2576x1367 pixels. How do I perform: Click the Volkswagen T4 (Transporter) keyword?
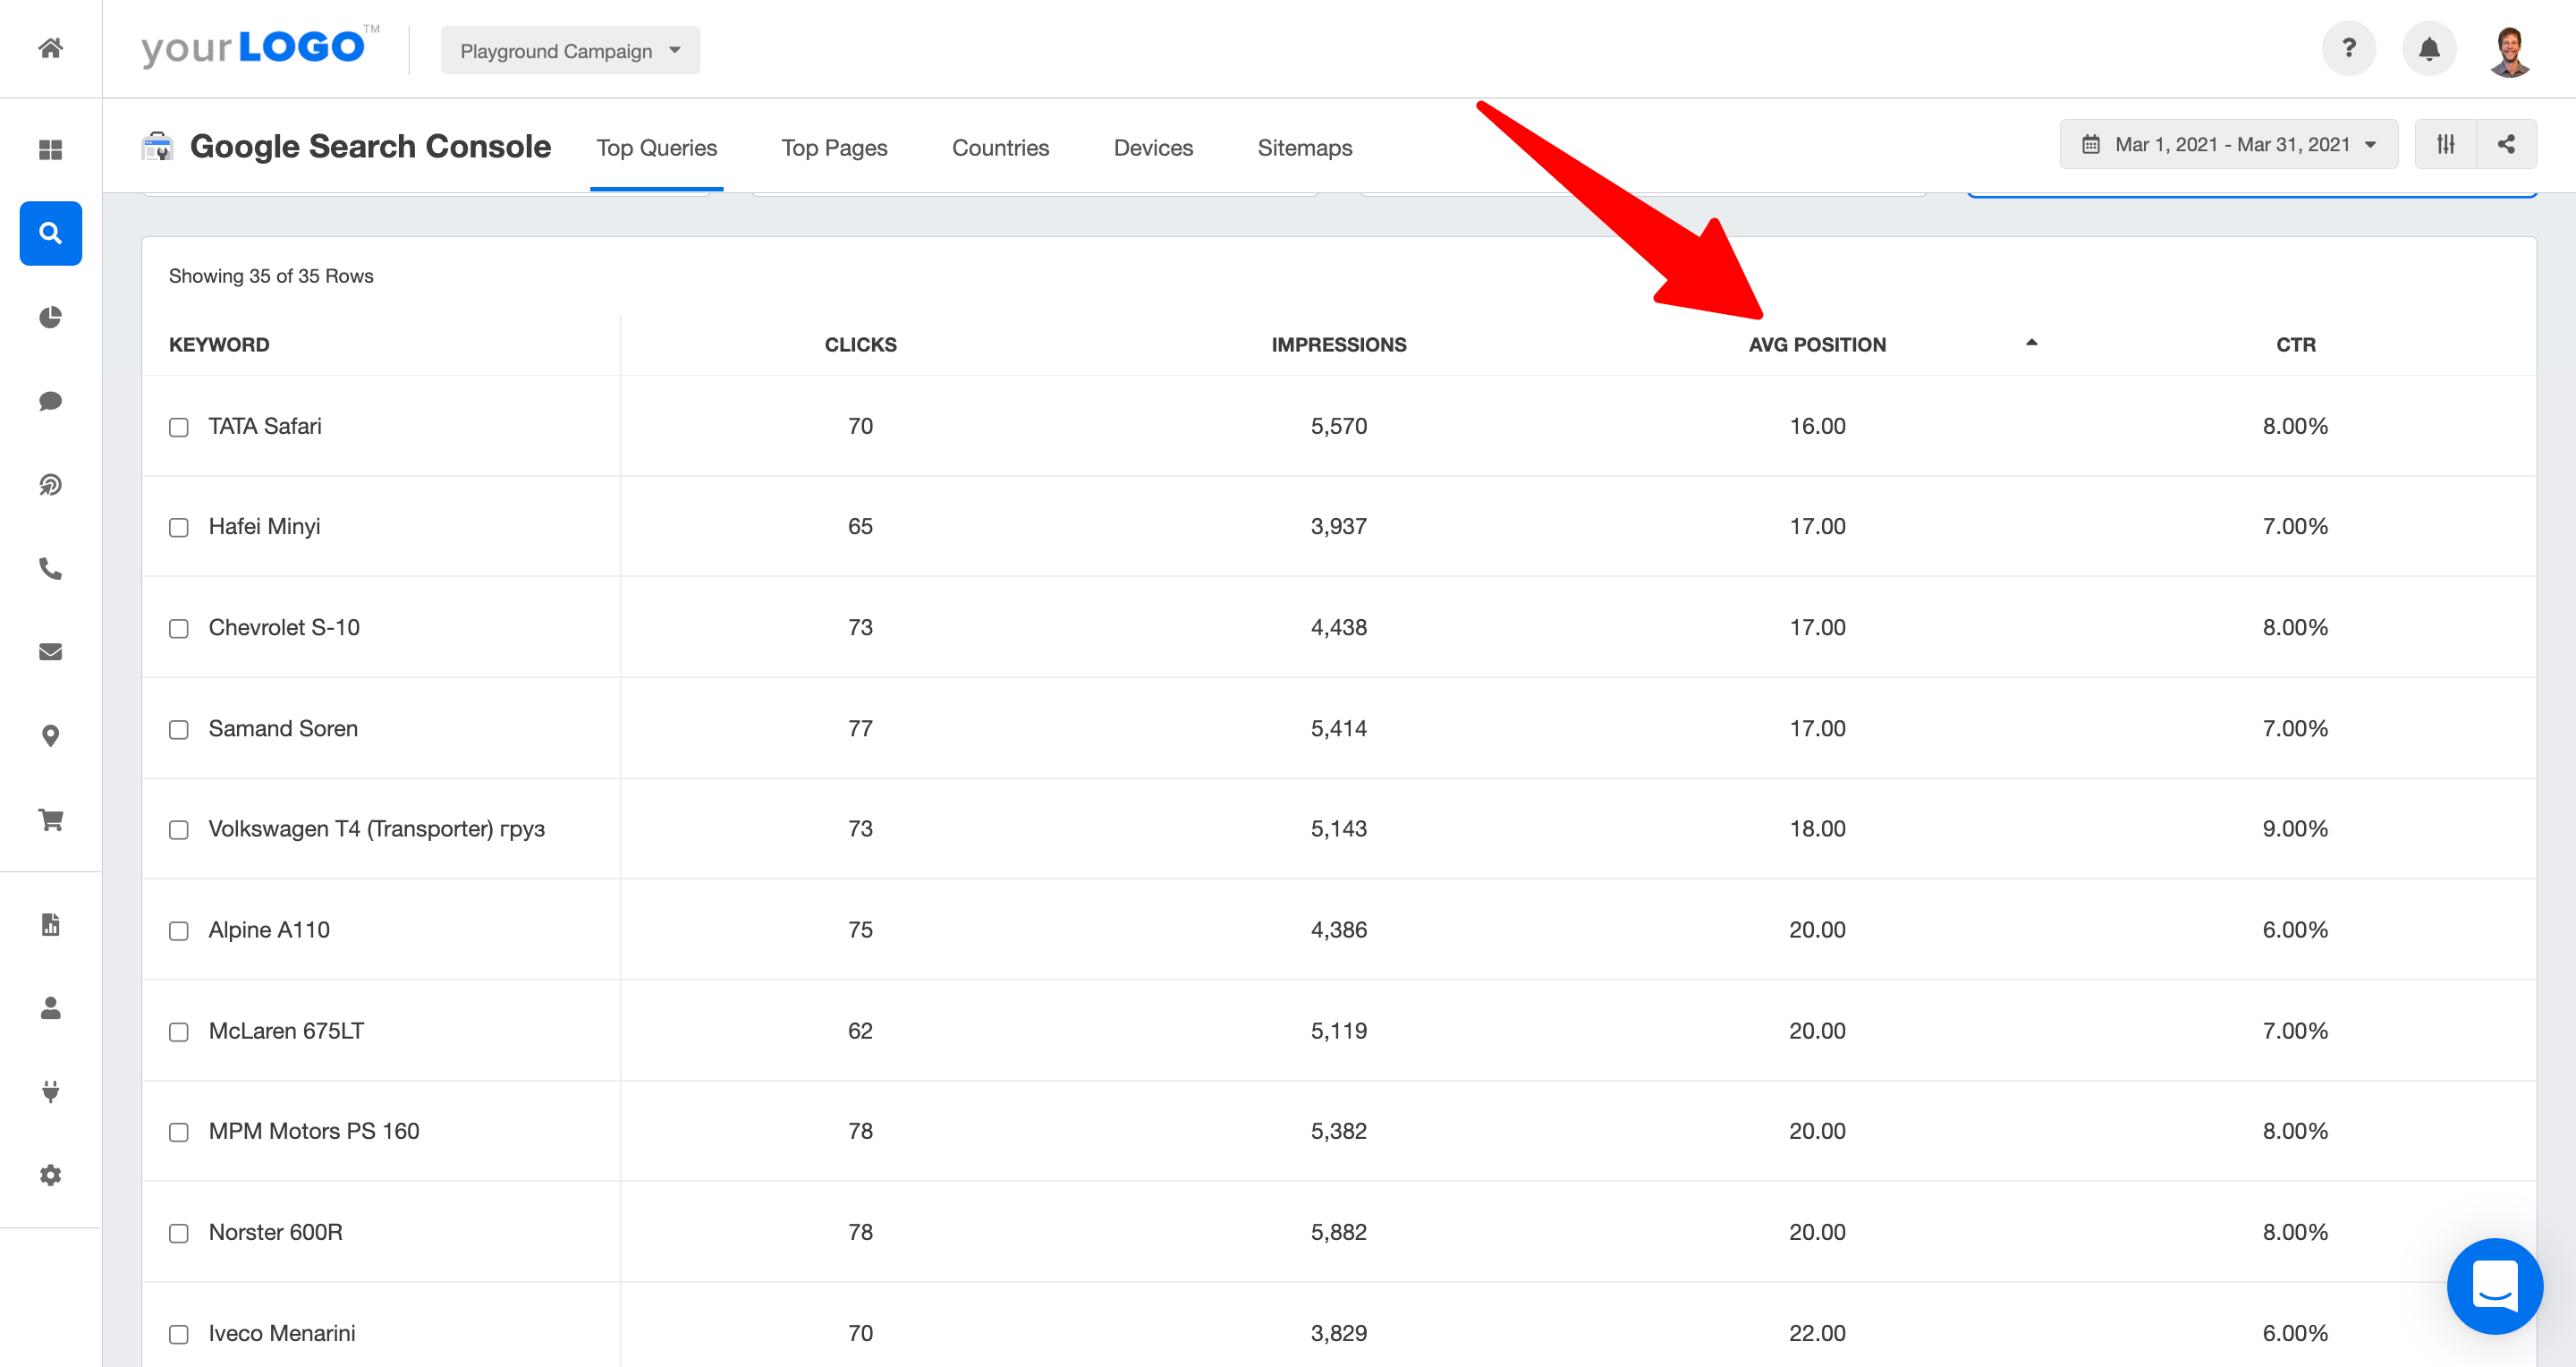377,828
